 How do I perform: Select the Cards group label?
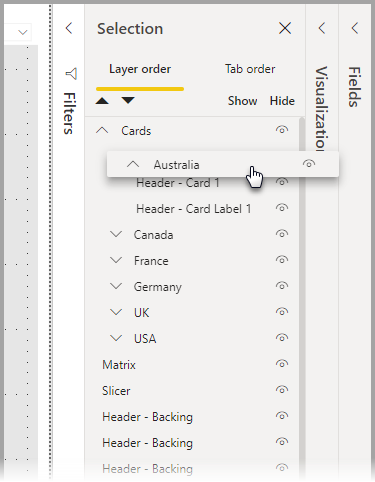pos(136,131)
